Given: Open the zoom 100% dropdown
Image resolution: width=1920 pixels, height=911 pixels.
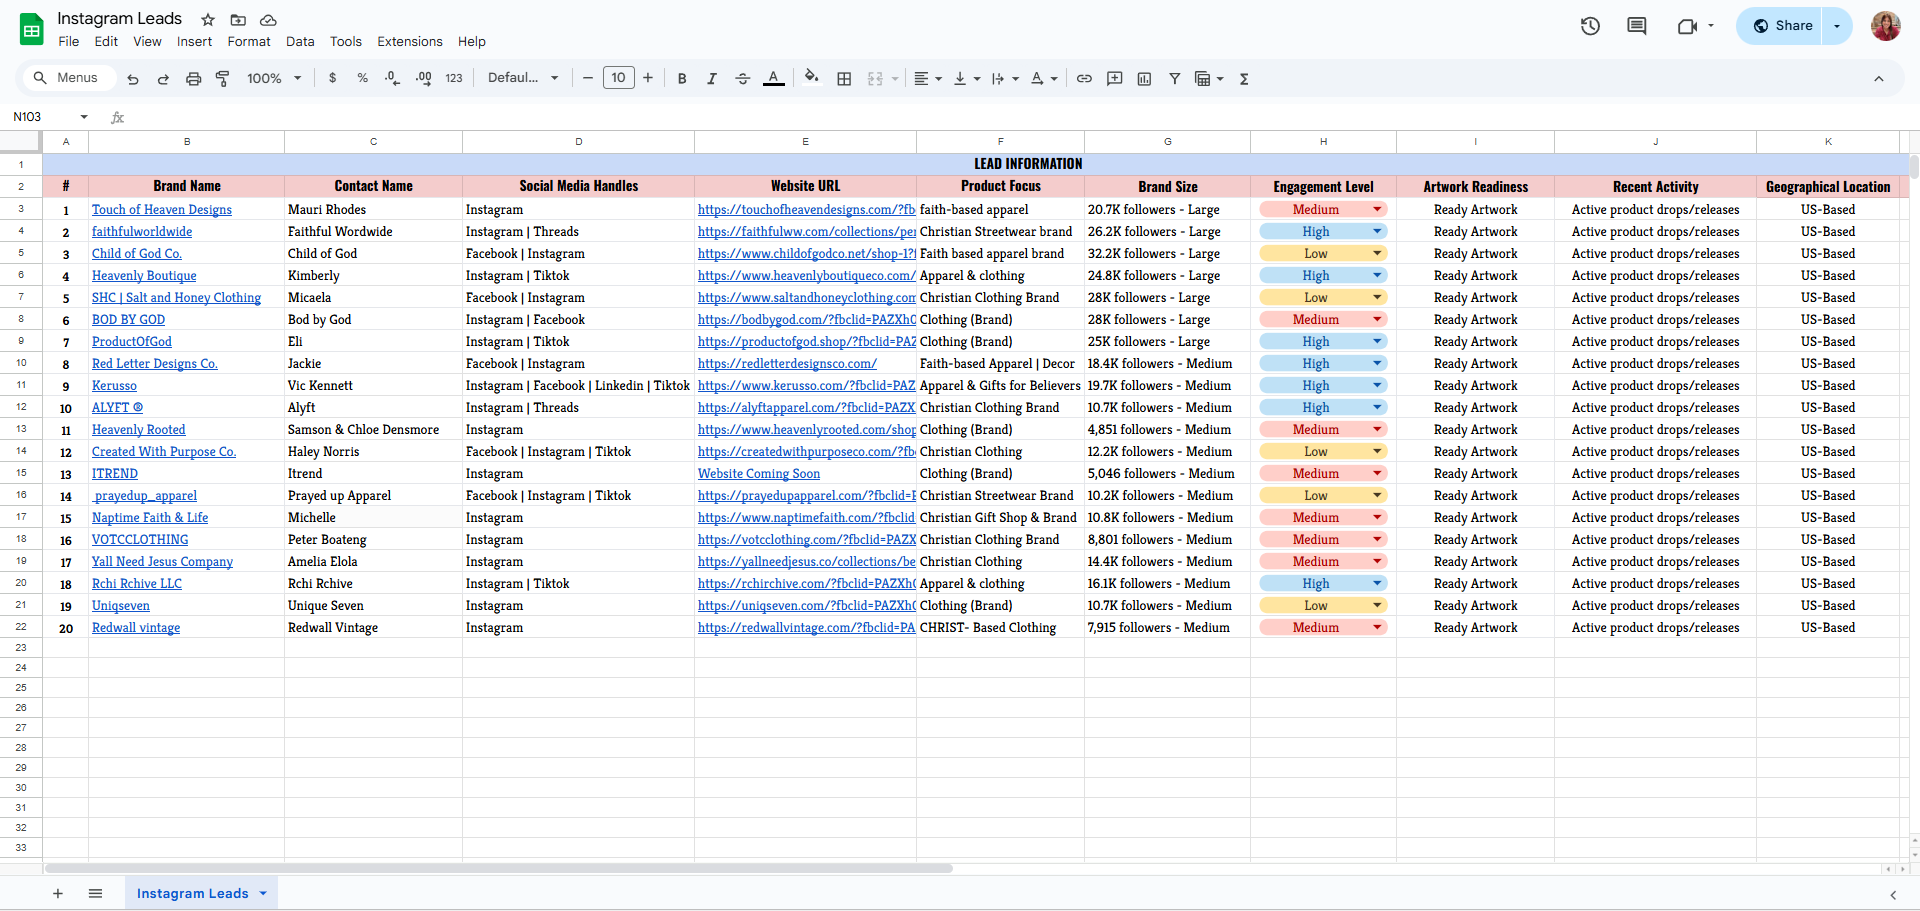Looking at the screenshot, I should click(274, 79).
